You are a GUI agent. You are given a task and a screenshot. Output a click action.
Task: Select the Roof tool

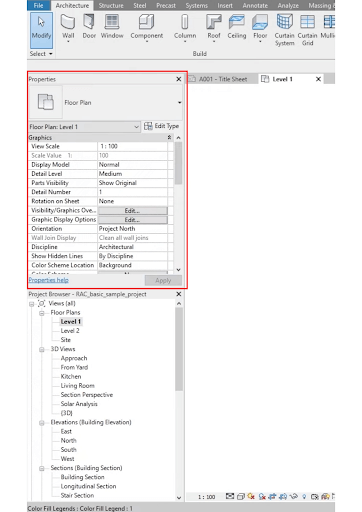(214, 28)
